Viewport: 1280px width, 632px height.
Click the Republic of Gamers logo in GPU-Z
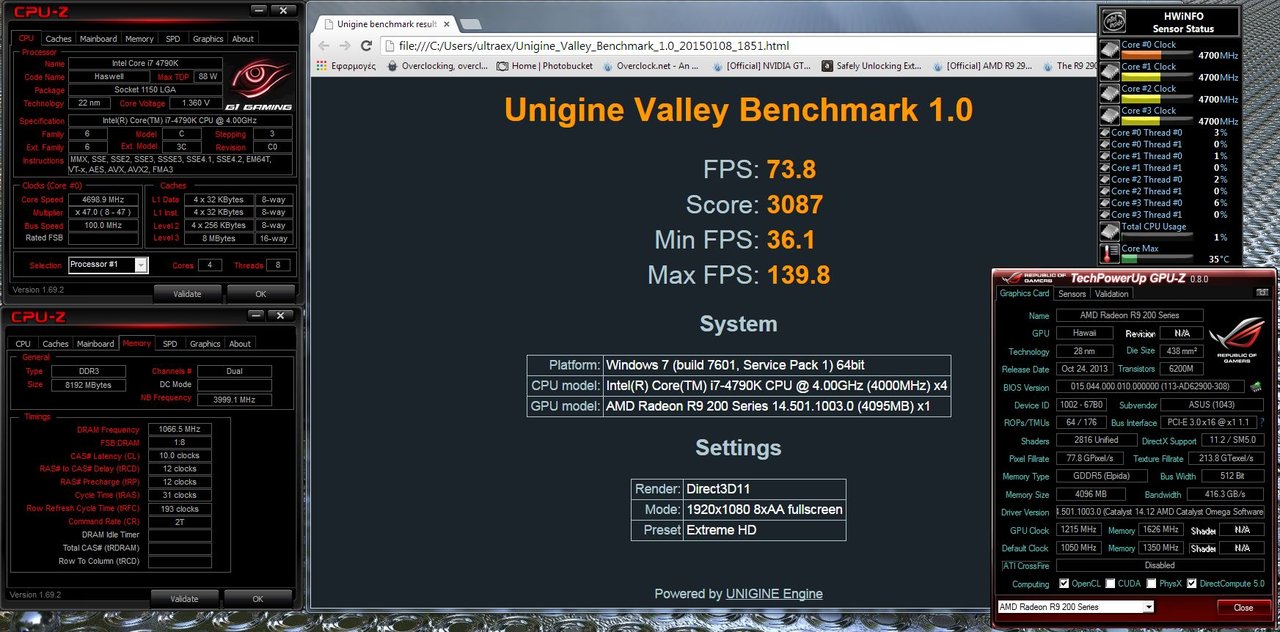coord(1236,341)
